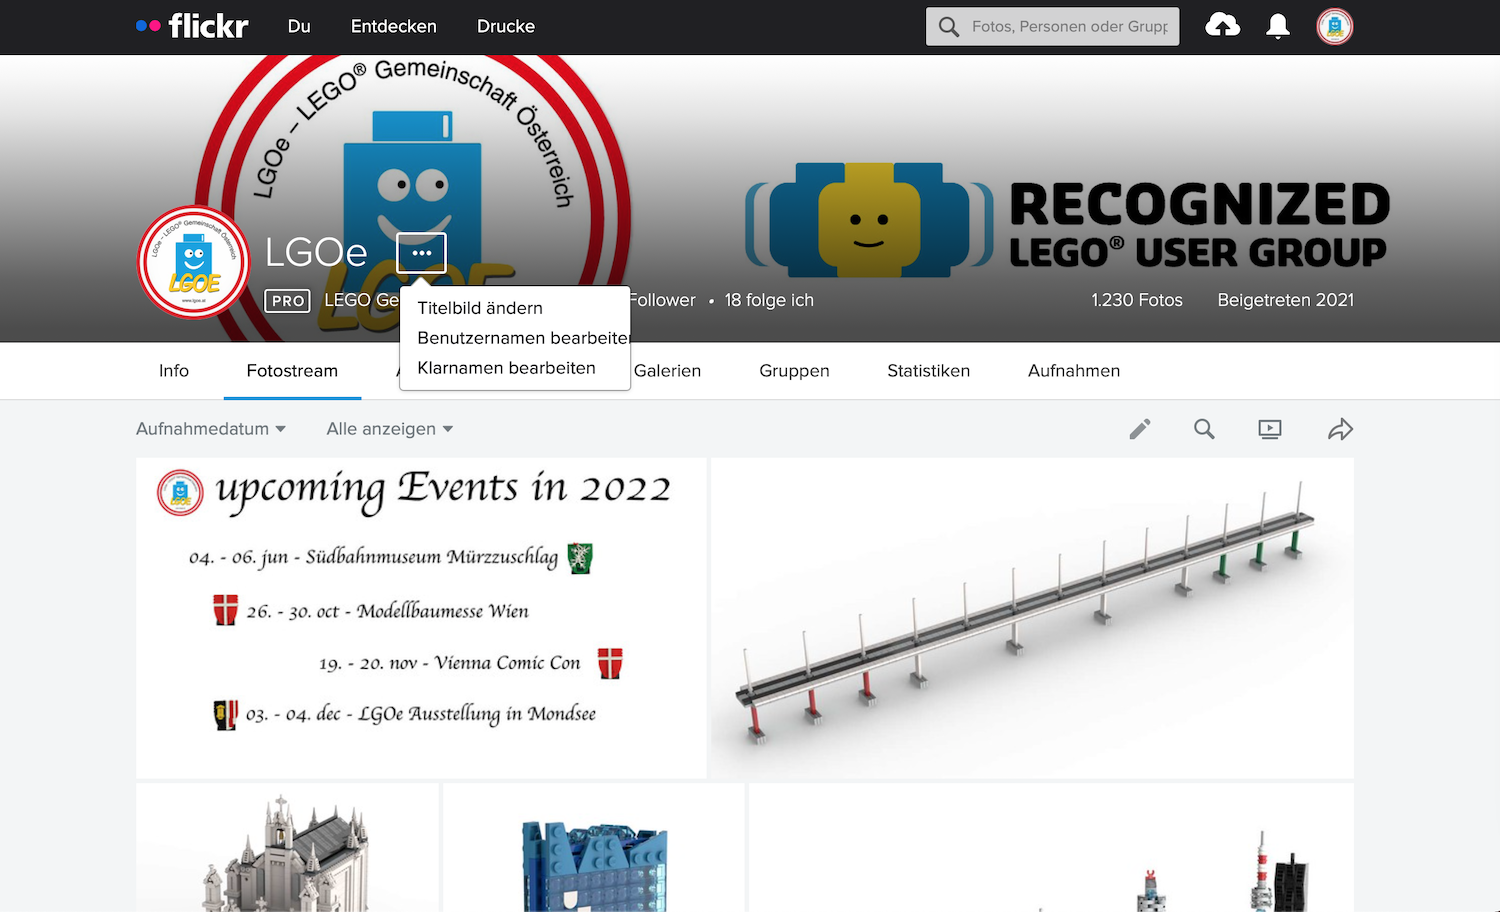Click the Recognized LEGO User Group banner
The width and height of the screenshot is (1500, 912).
tap(1068, 220)
